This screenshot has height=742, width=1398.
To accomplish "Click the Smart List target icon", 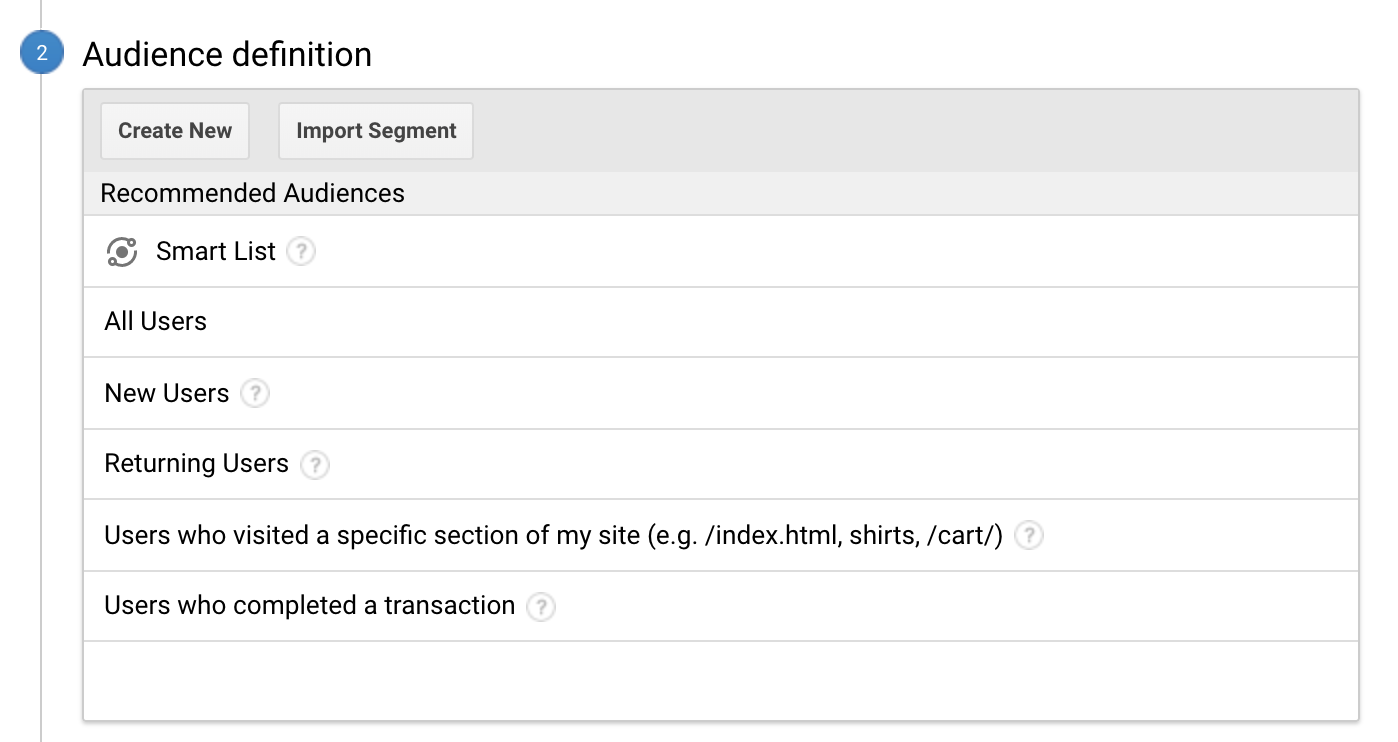I will click(x=122, y=252).
